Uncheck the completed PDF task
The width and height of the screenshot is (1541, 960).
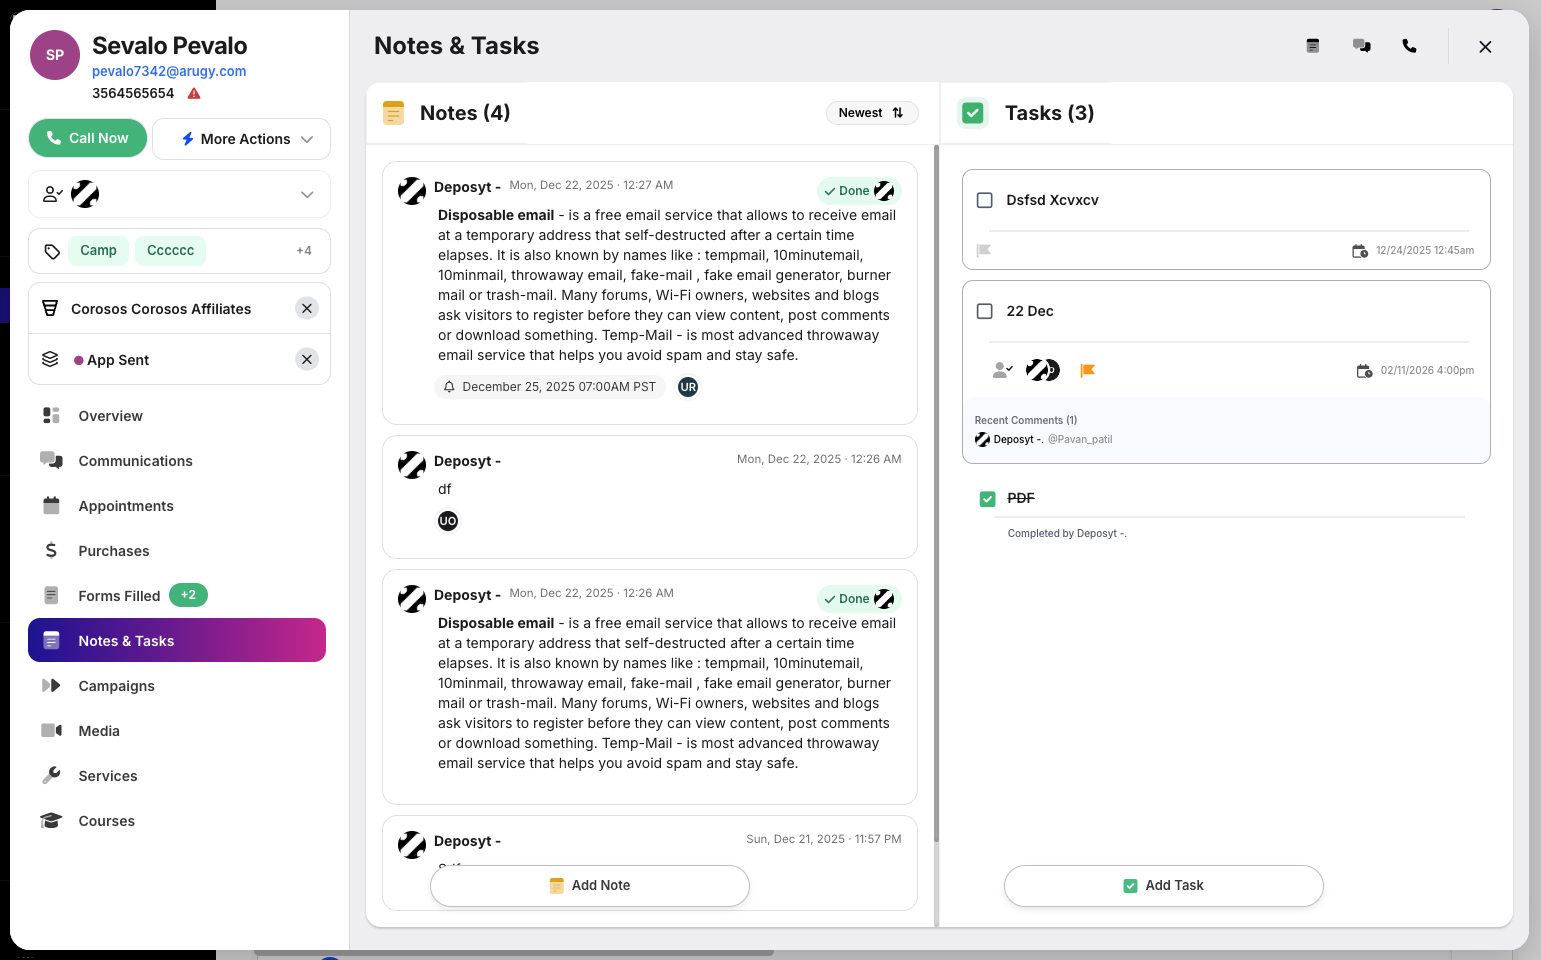pos(988,499)
